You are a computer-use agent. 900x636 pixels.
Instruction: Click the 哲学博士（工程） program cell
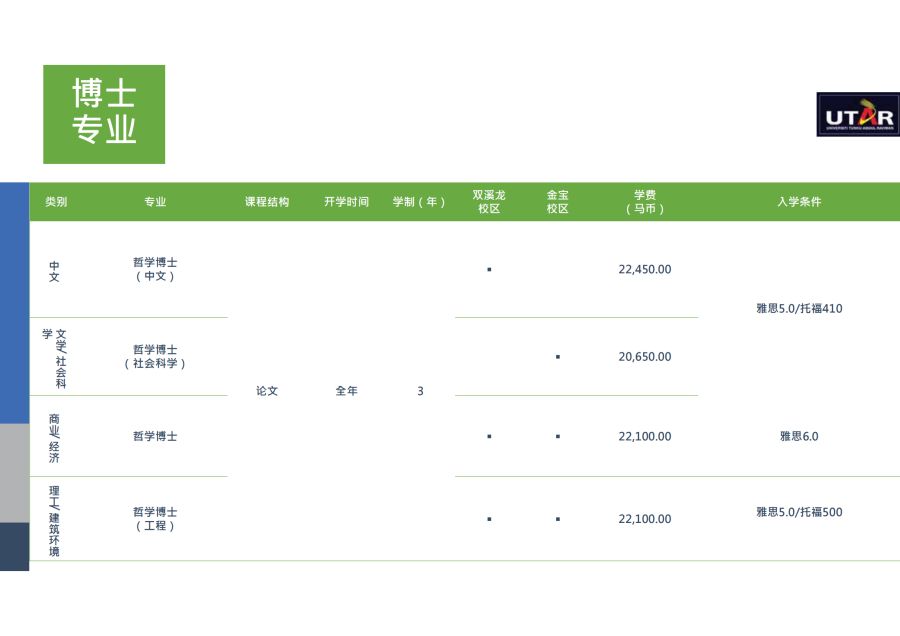coord(155,518)
